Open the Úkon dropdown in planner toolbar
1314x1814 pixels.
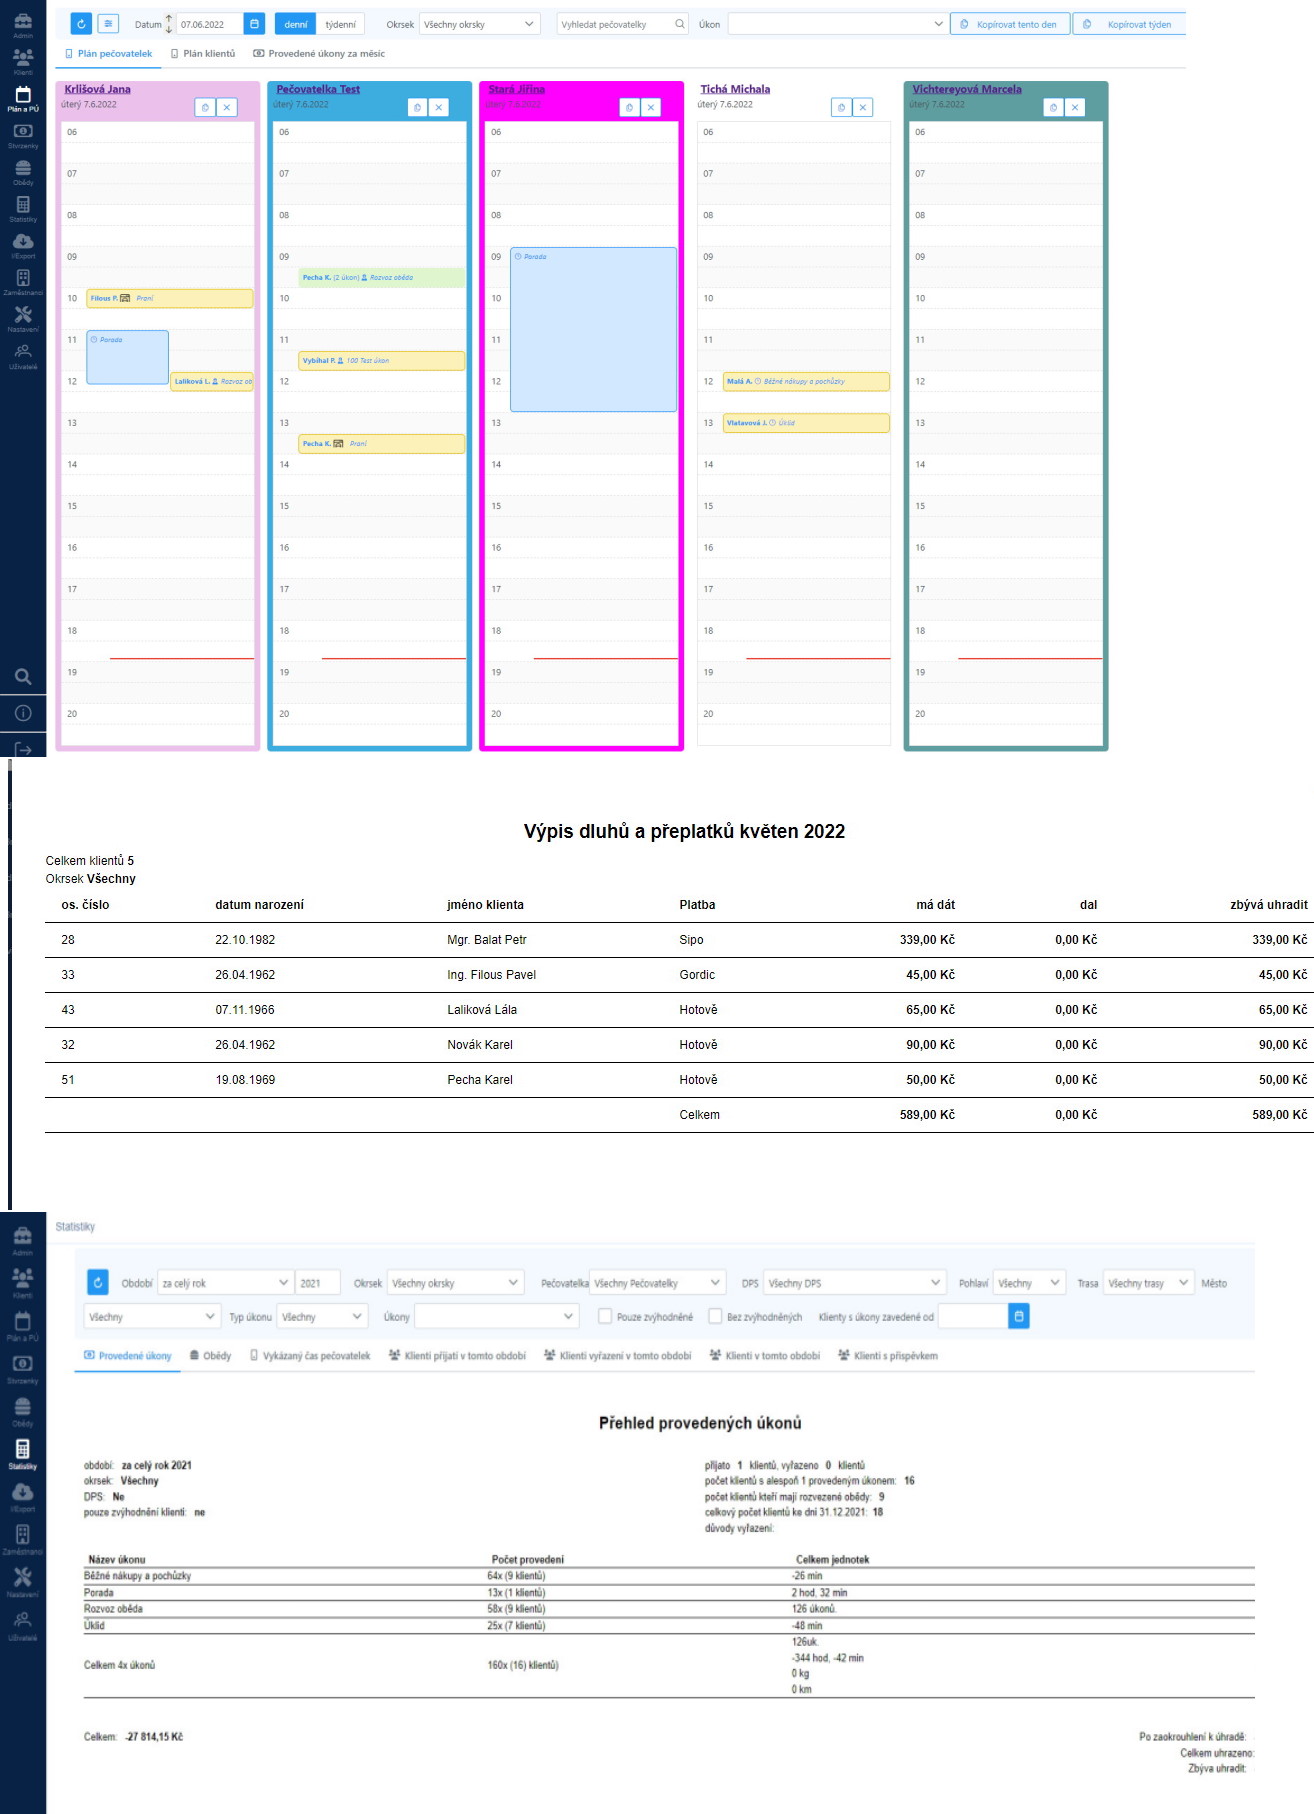tap(838, 24)
